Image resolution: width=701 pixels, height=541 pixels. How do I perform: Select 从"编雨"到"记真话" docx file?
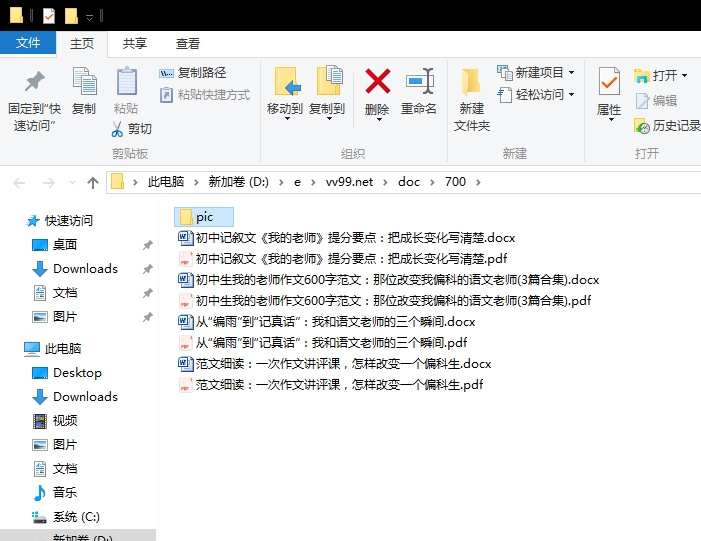click(x=326, y=321)
